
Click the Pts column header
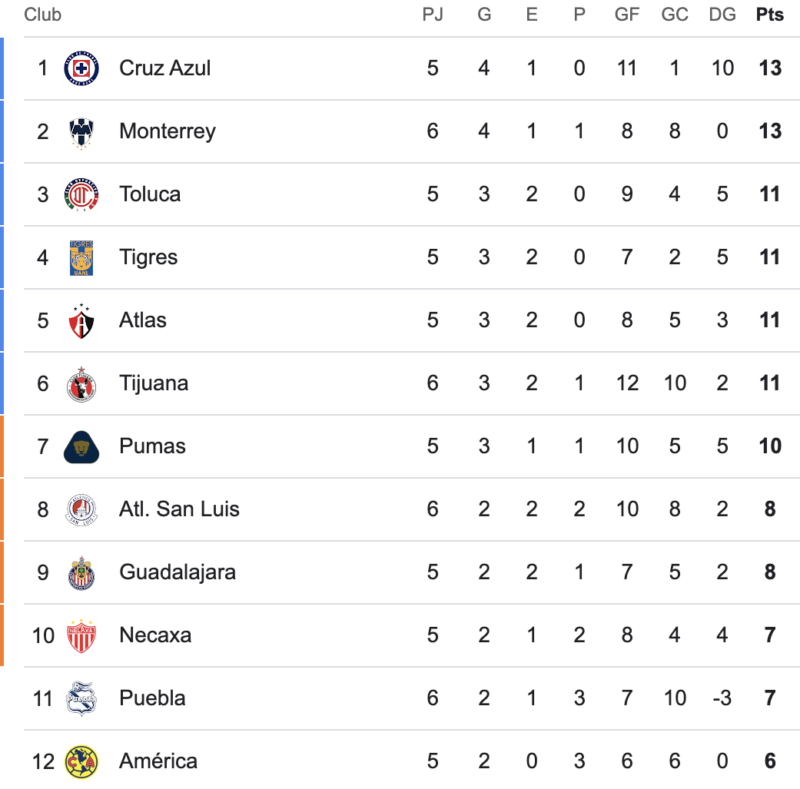(769, 14)
